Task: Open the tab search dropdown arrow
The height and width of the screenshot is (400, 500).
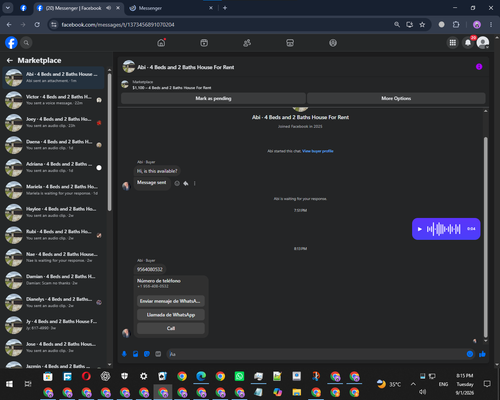Action: [x=8, y=8]
